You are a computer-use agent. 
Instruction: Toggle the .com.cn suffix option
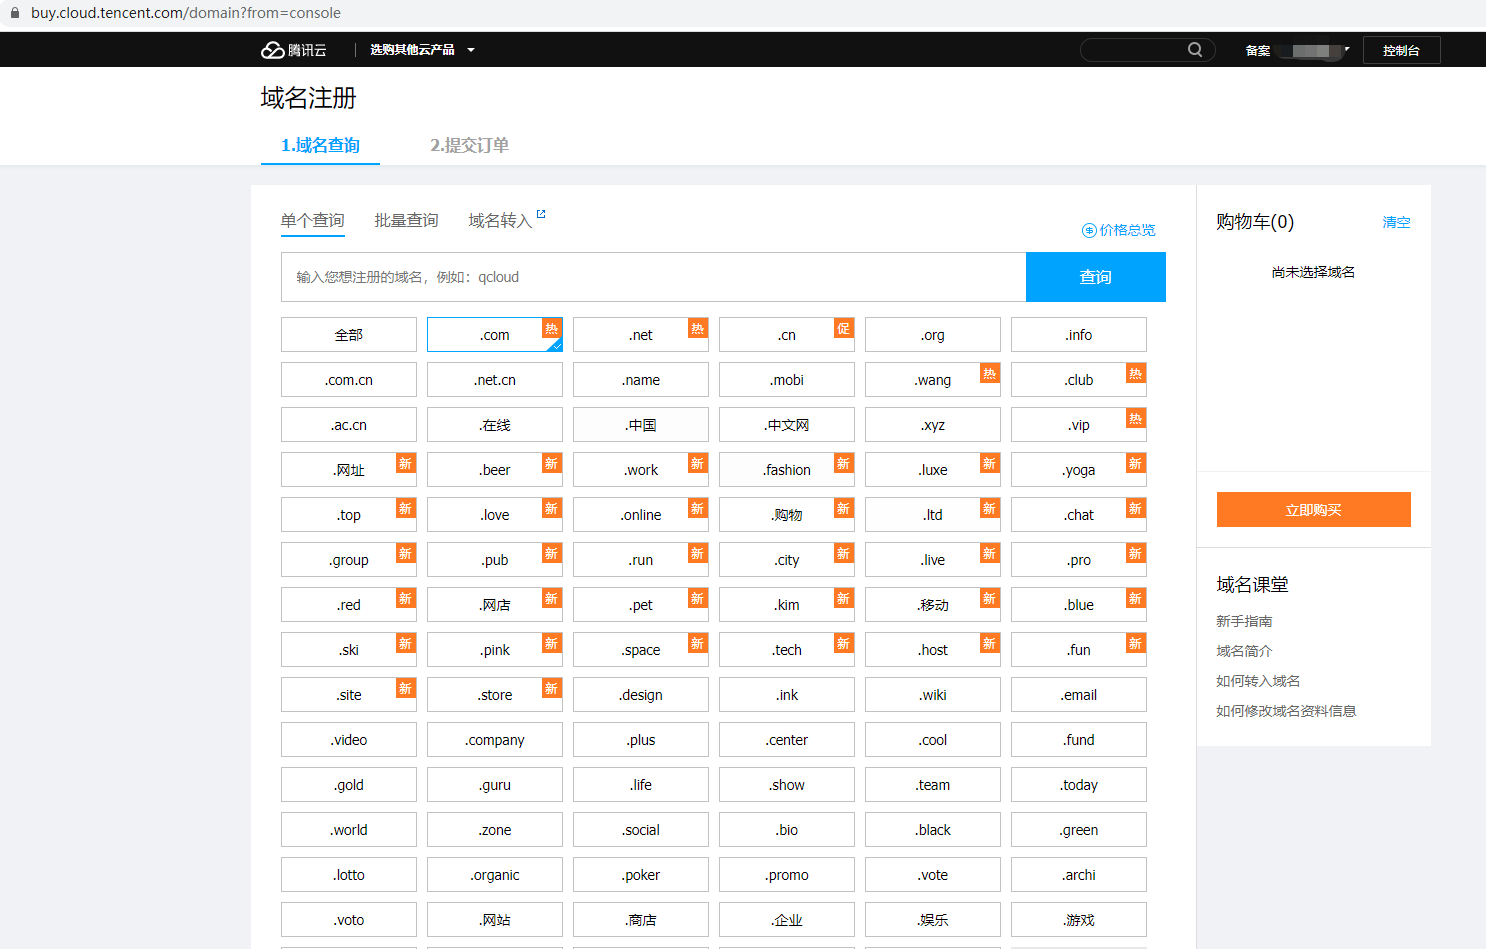click(x=349, y=380)
